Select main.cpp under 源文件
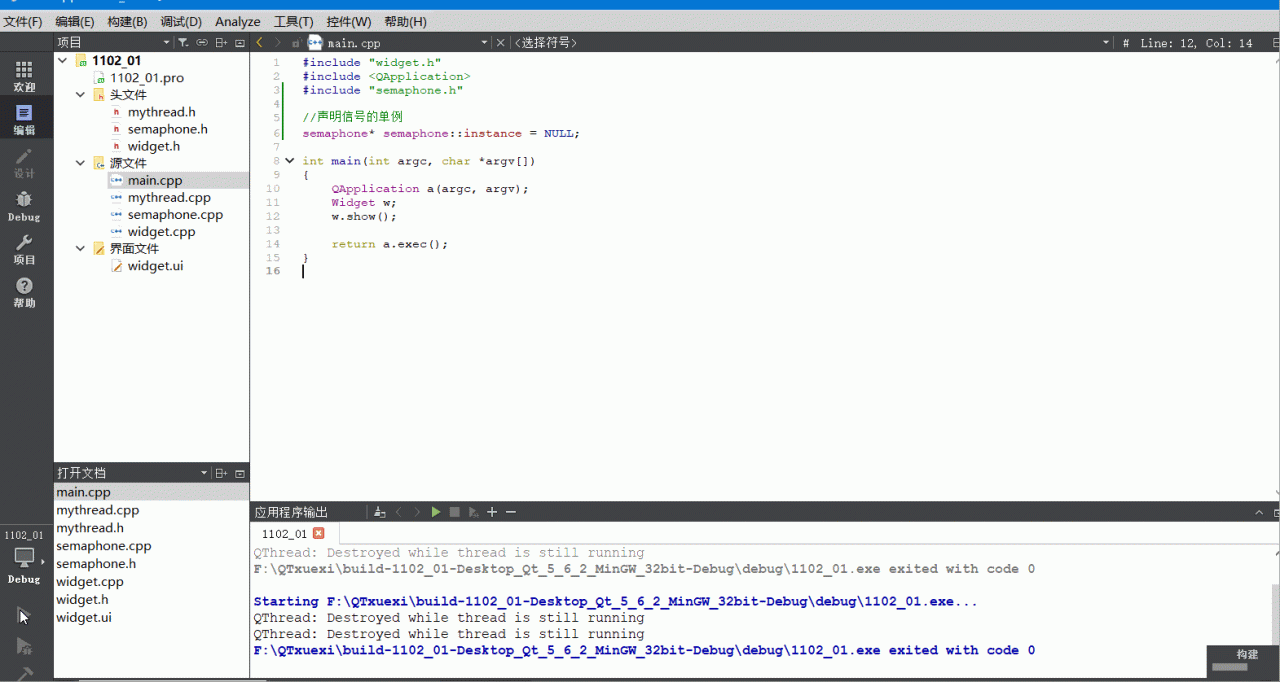 coord(154,180)
